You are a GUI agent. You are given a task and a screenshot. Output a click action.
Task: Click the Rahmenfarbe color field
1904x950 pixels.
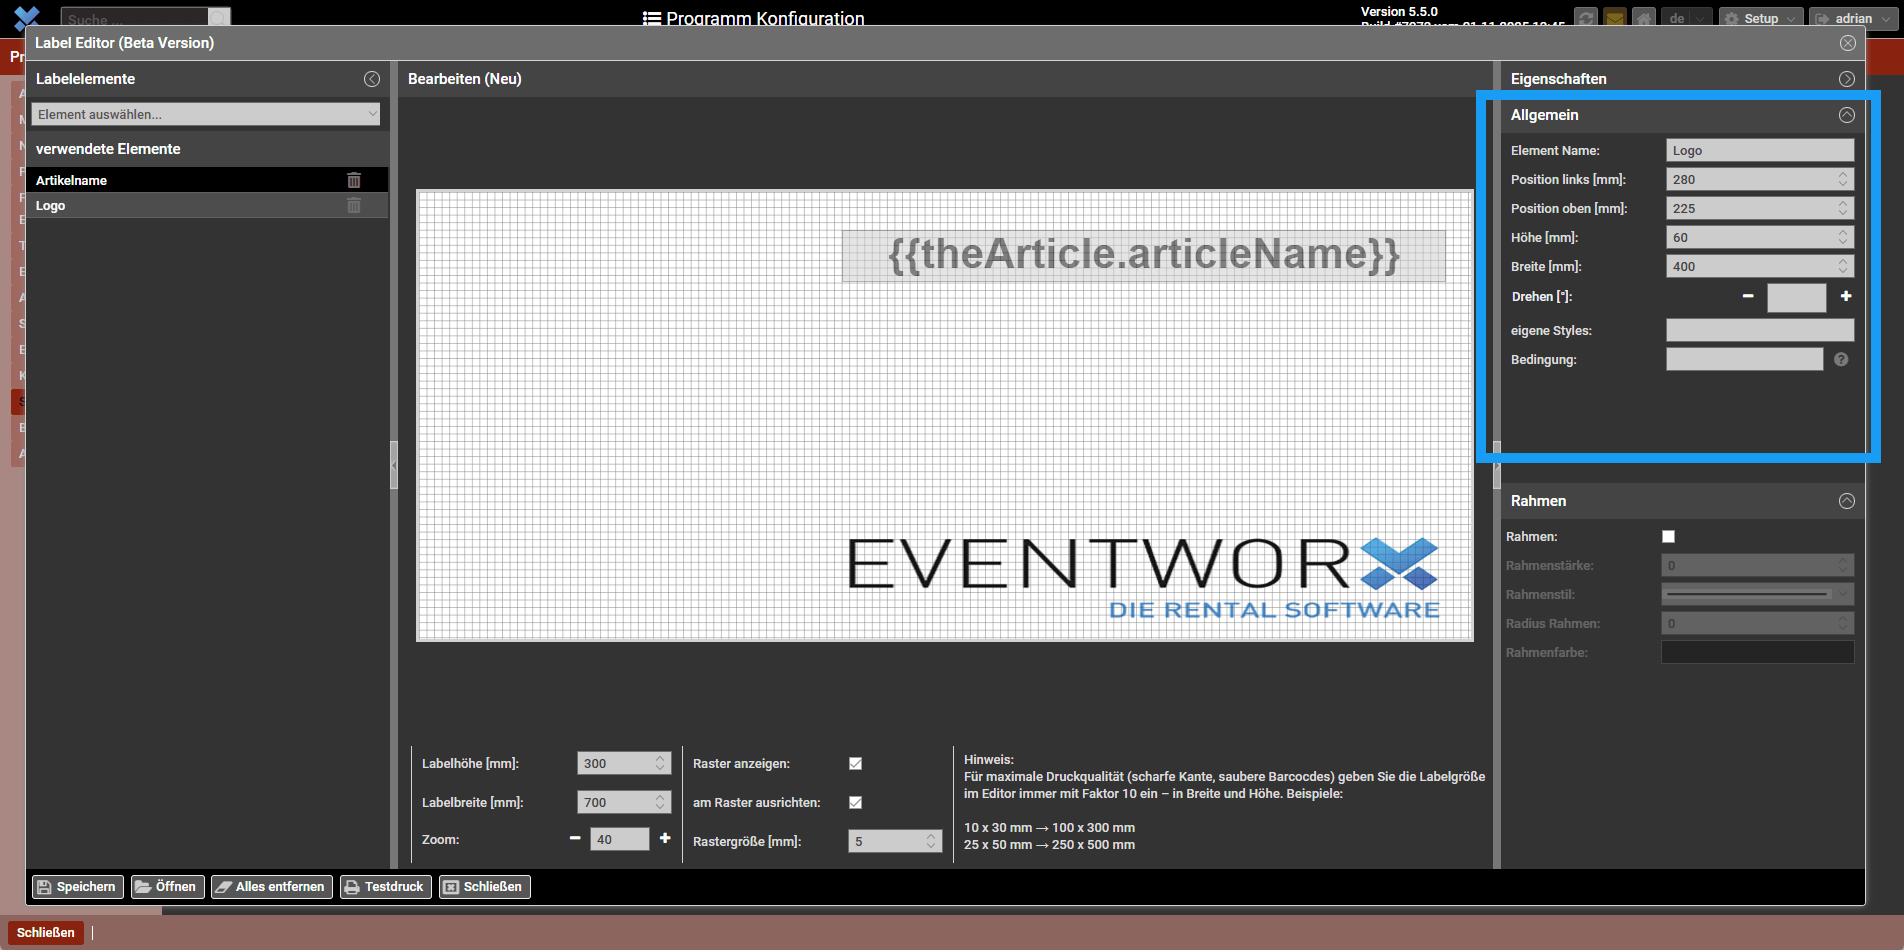point(1757,653)
